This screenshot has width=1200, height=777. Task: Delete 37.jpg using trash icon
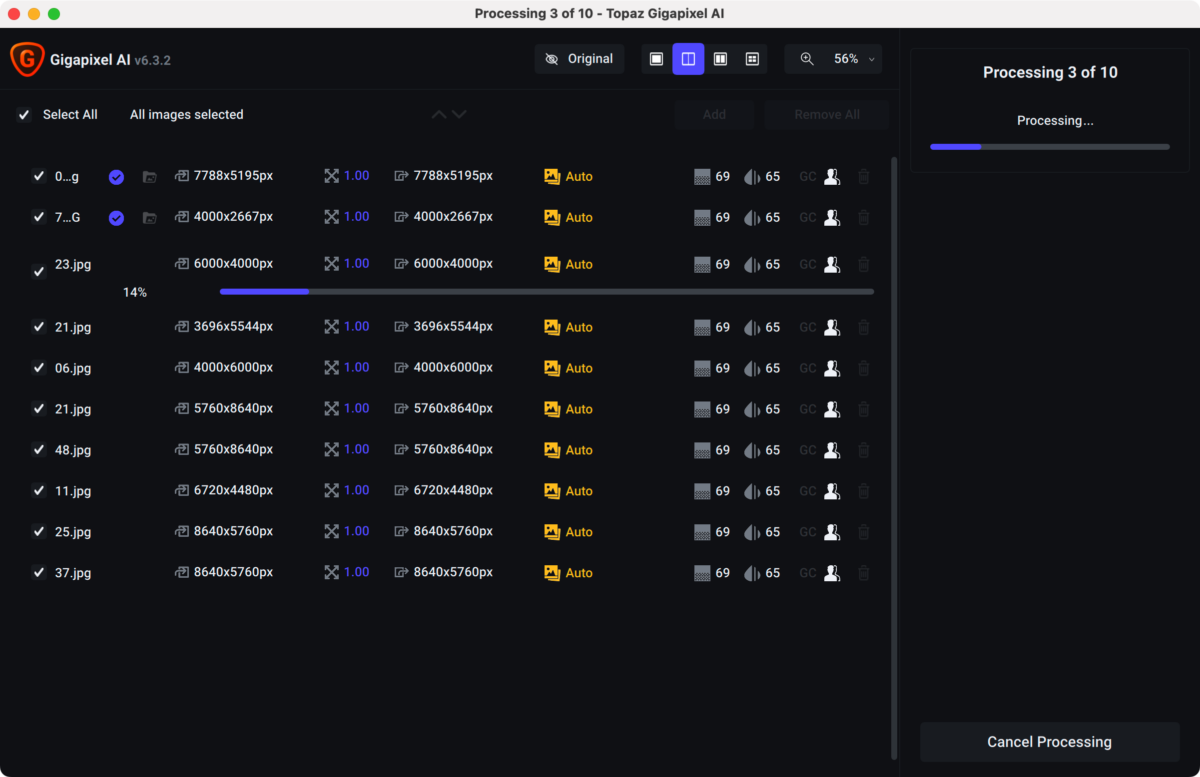[864, 573]
